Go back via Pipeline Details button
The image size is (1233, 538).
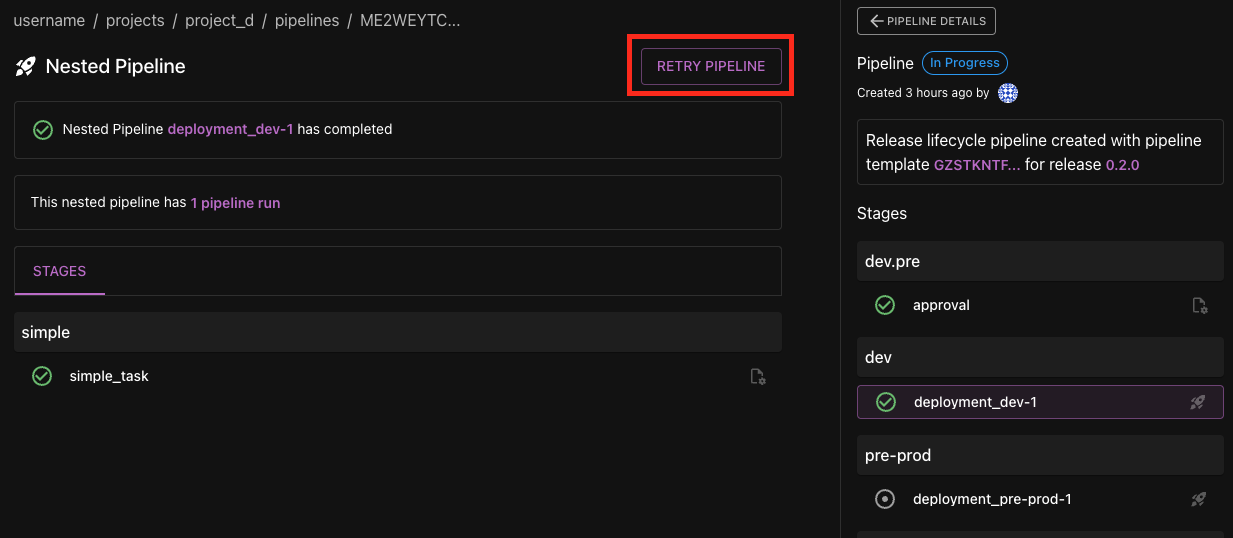tap(926, 21)
